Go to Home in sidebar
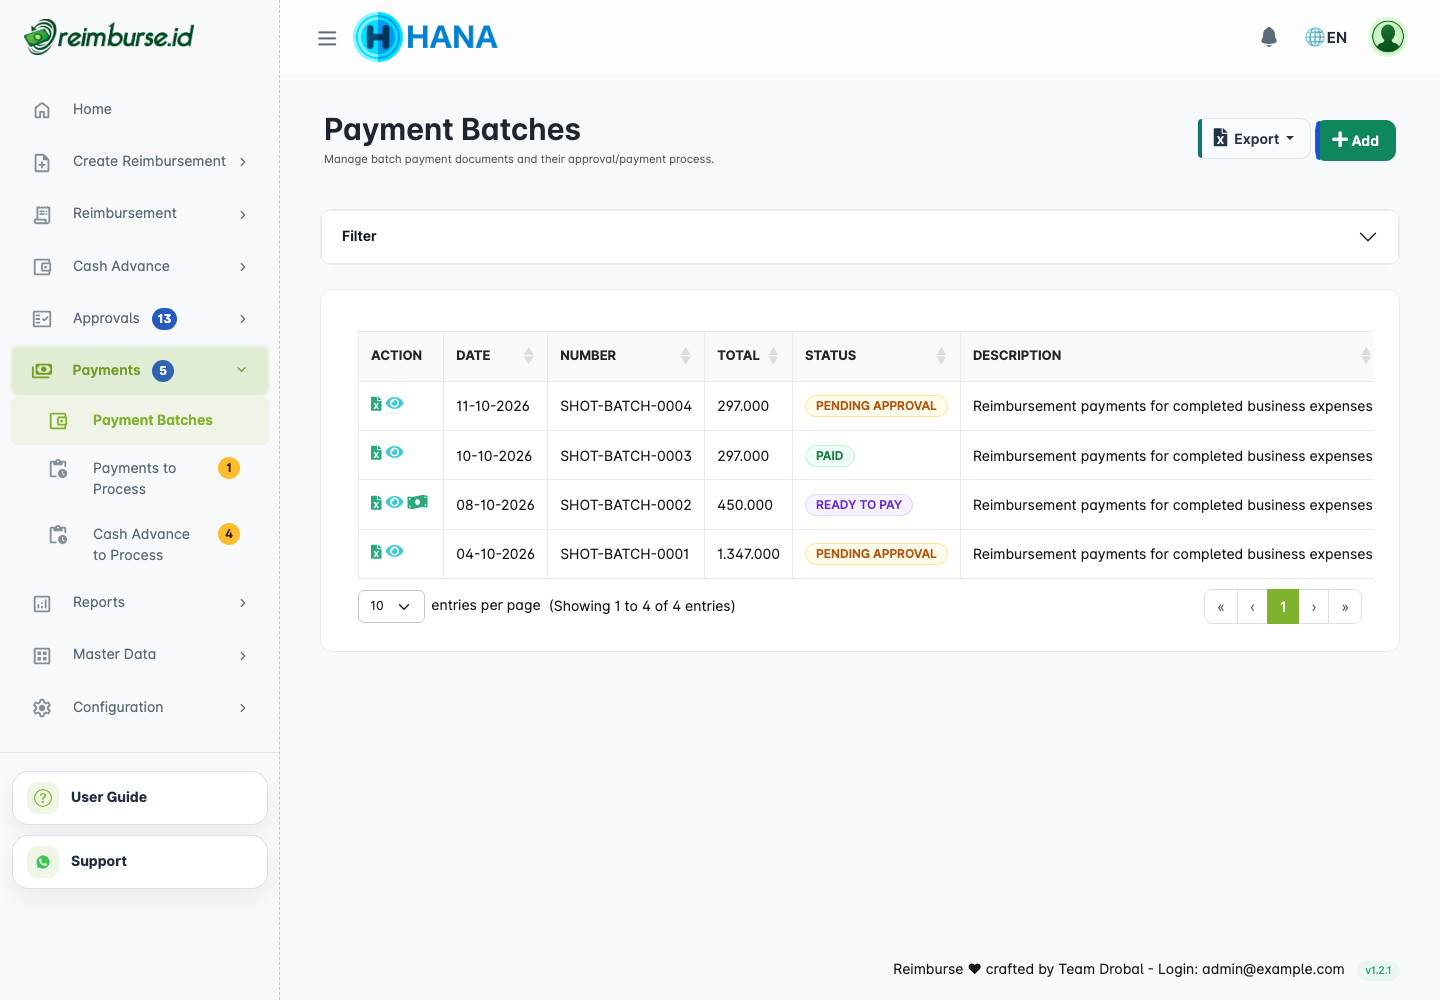 (140, 109)
